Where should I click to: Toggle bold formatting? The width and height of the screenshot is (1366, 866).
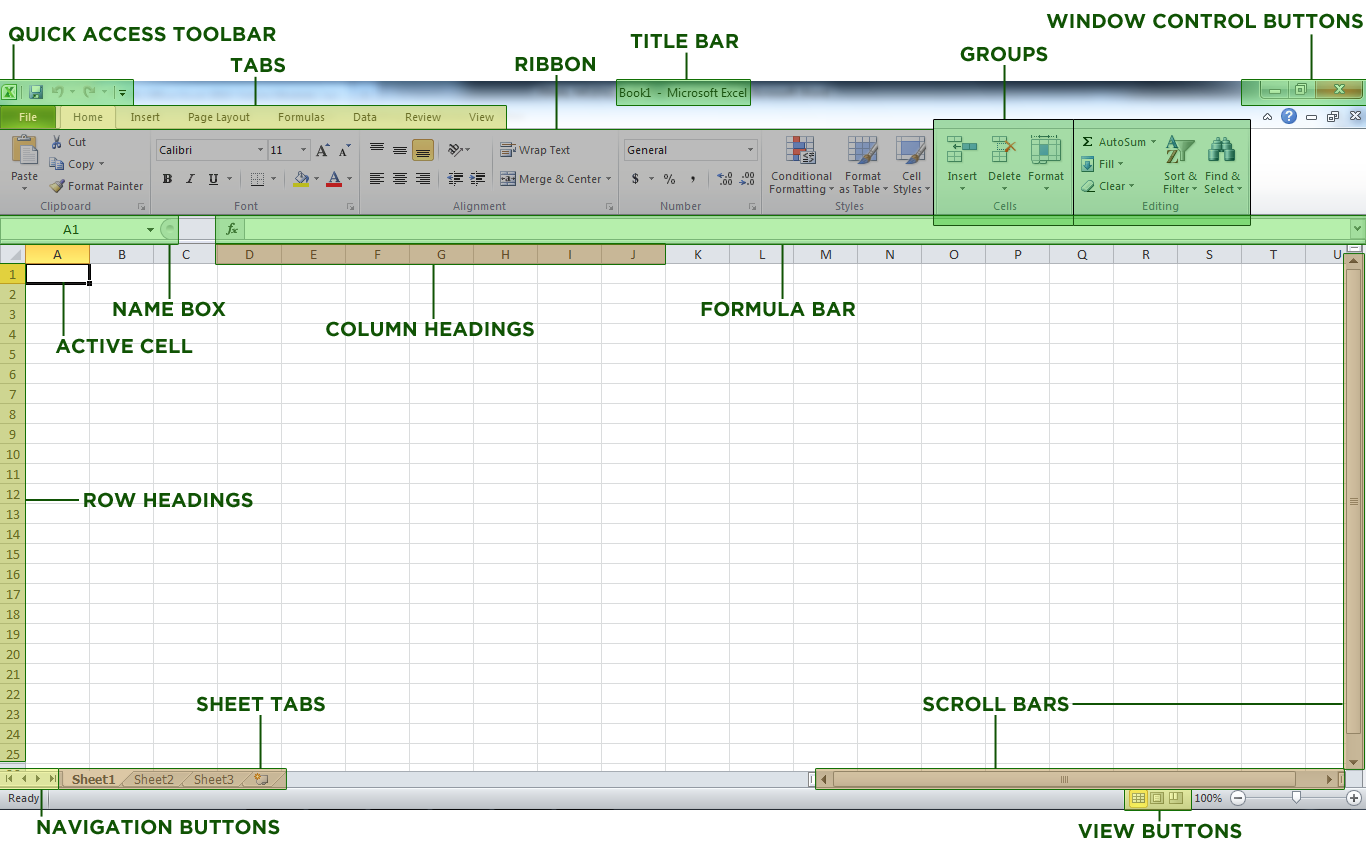pyautogui.click(x=167, y=179)
